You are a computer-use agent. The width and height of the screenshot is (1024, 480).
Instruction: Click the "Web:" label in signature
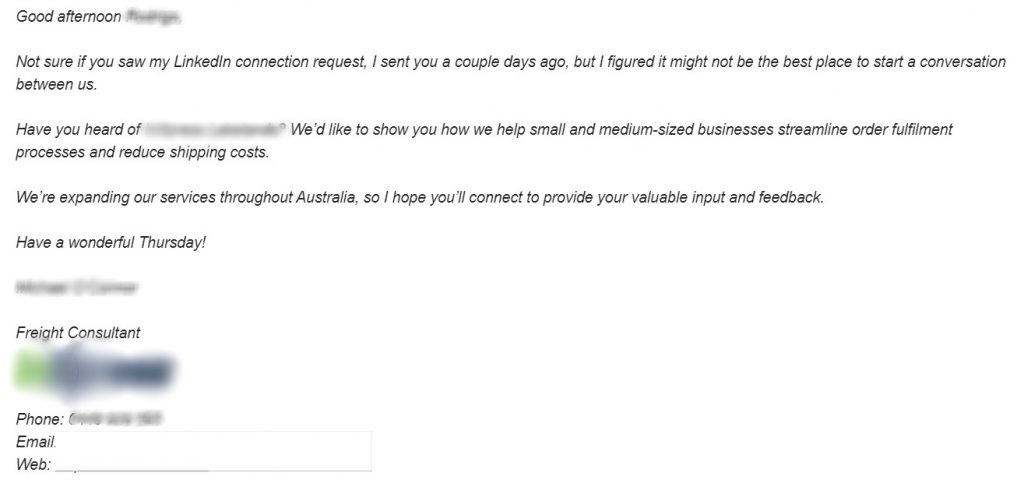[33, 464]
